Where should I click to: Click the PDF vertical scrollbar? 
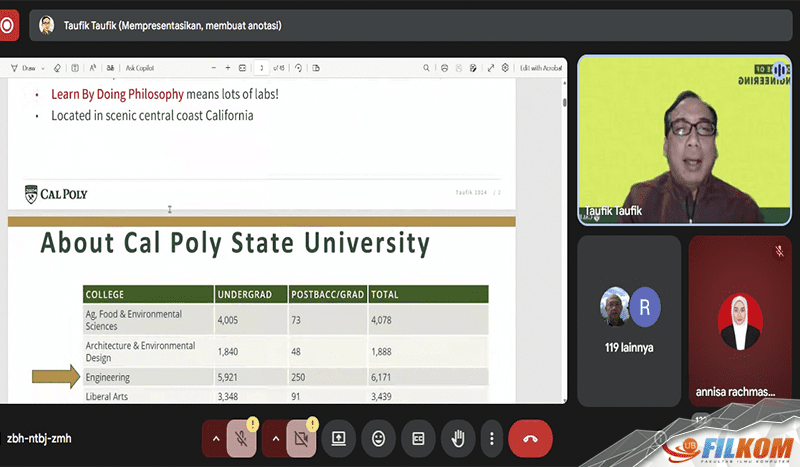click(x=564, y=100)
